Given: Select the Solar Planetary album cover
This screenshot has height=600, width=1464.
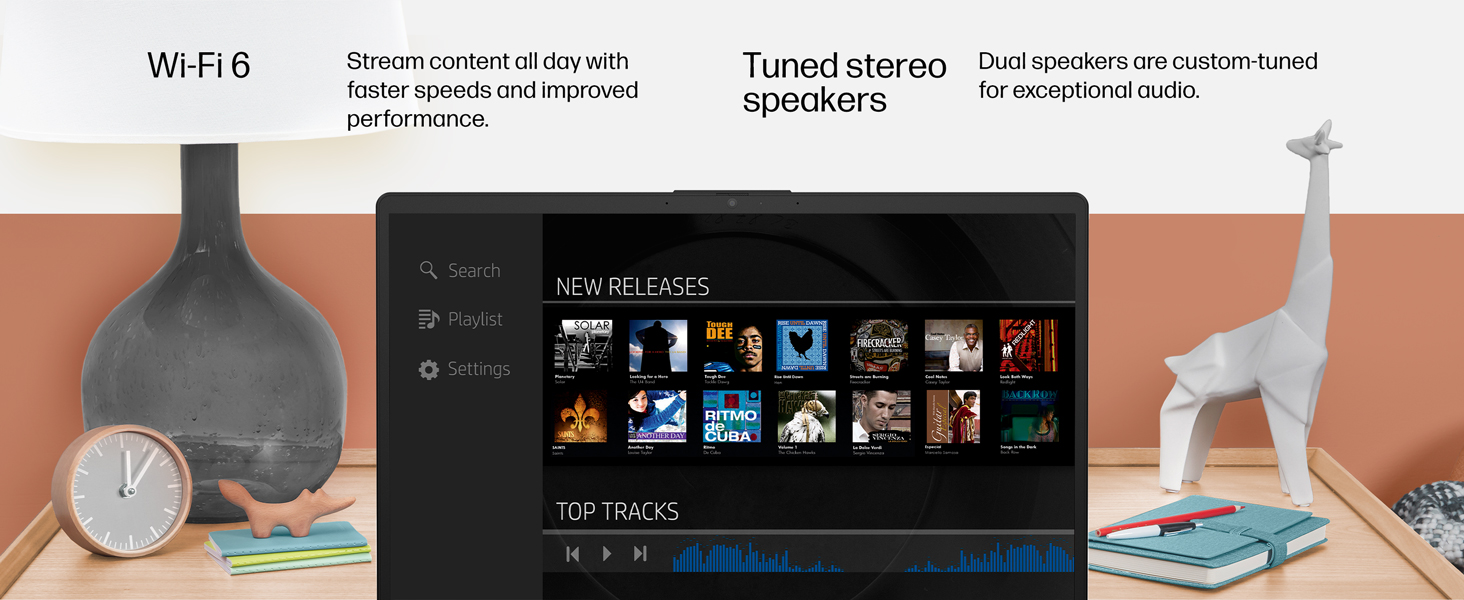Looking at the screenshot, I should tap(583, 346).
